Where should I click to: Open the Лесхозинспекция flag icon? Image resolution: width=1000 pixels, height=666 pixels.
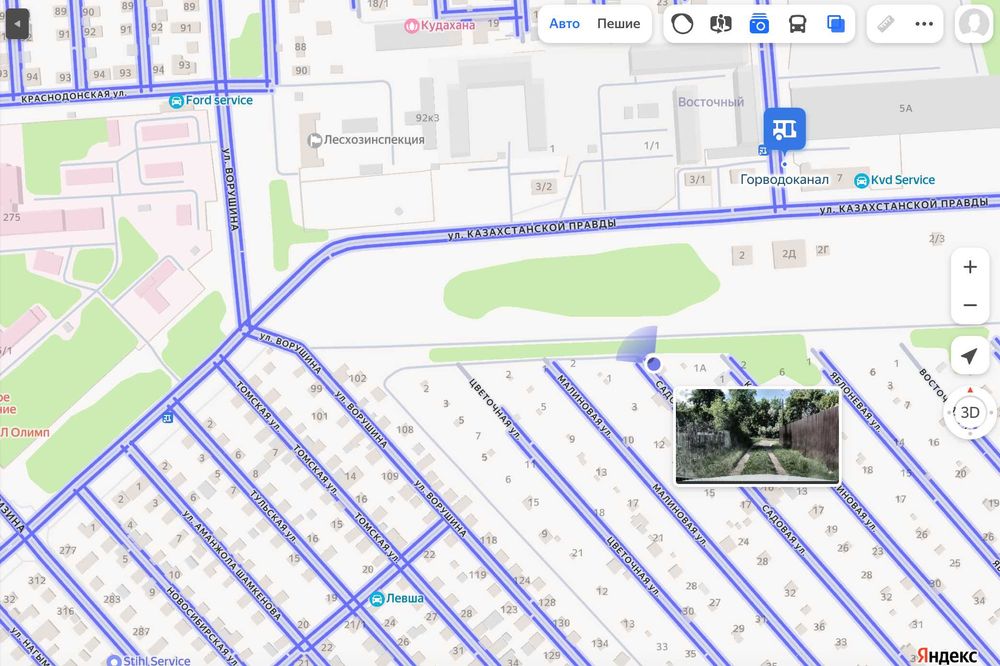tap(314, 140)
